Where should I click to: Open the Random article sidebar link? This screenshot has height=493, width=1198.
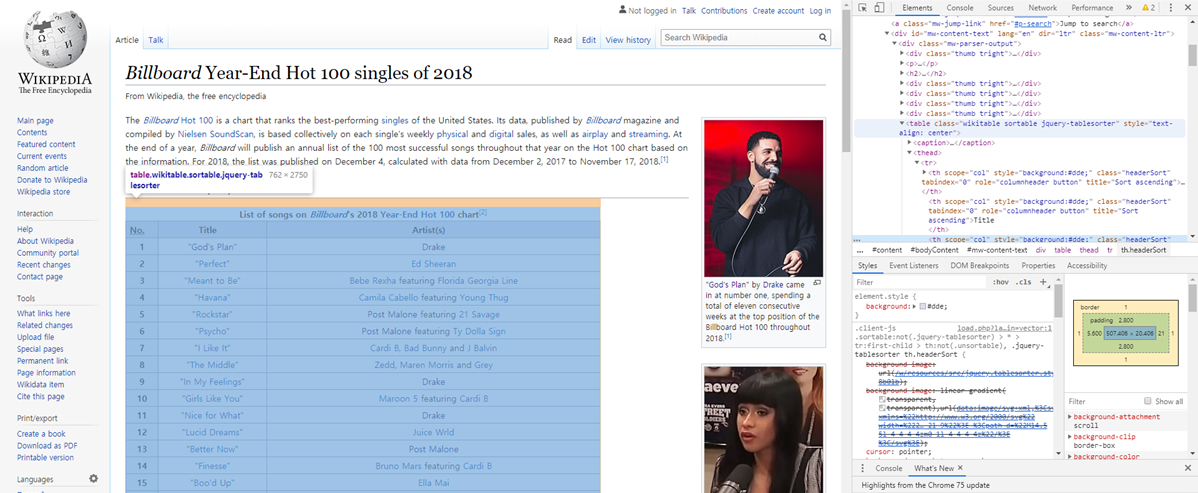43,168
